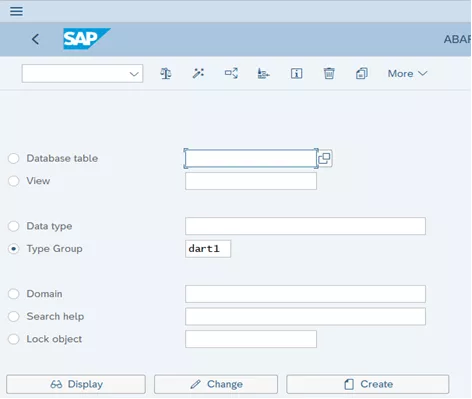
Task: Open the information icon in toolbar
Action: (296, 73)
